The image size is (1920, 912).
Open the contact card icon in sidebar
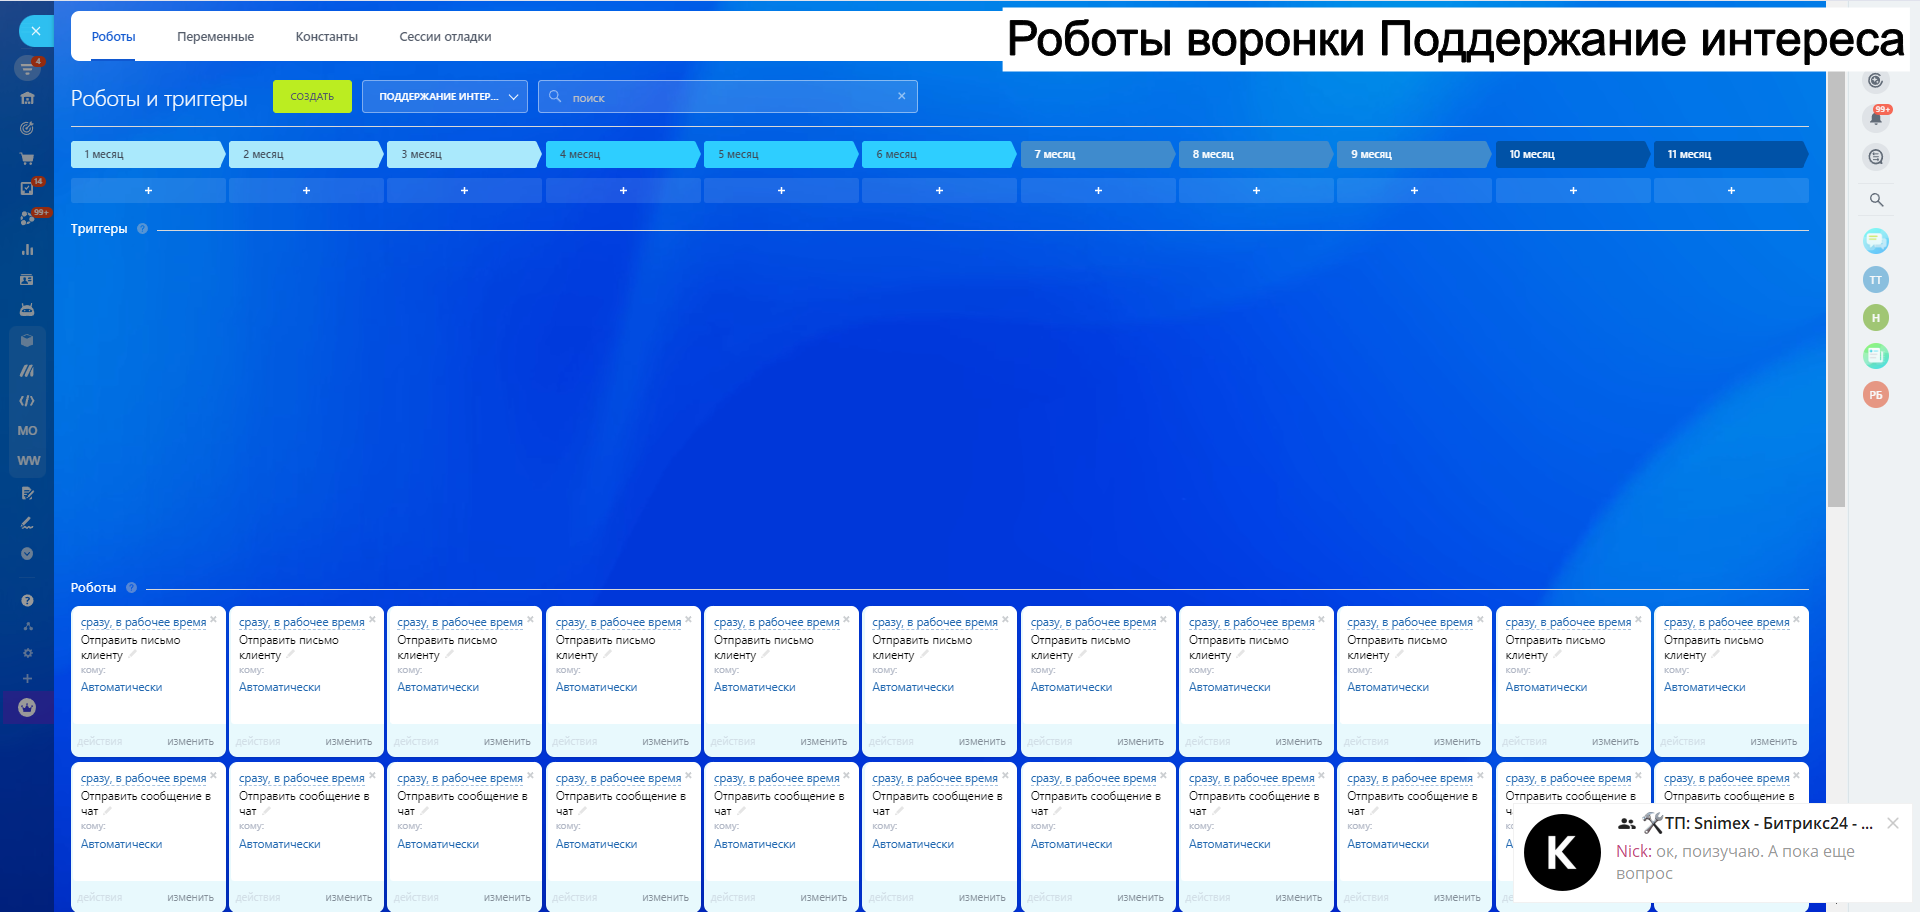(27, 280)
